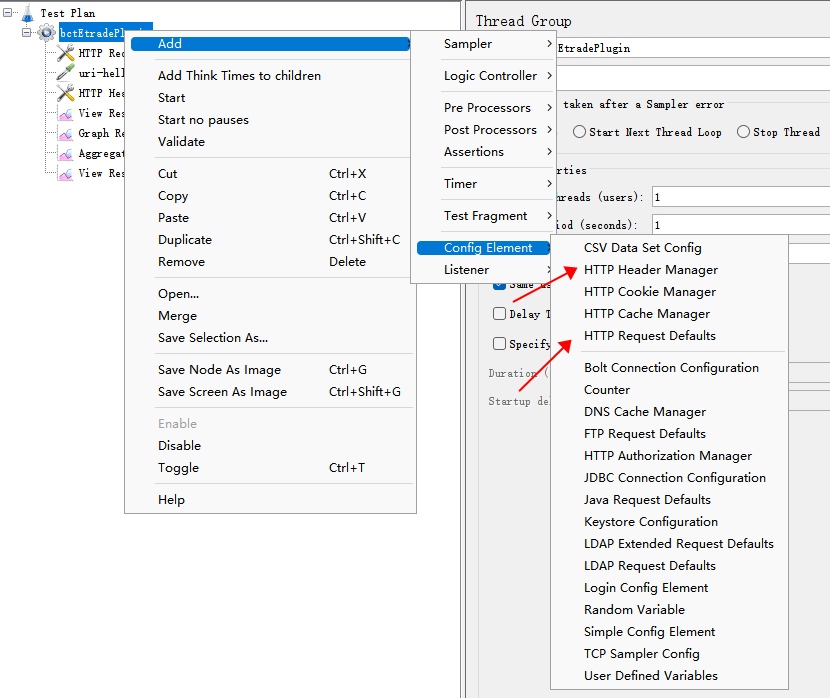Click the first HTTP Request tools icon

tap(66, 53)
